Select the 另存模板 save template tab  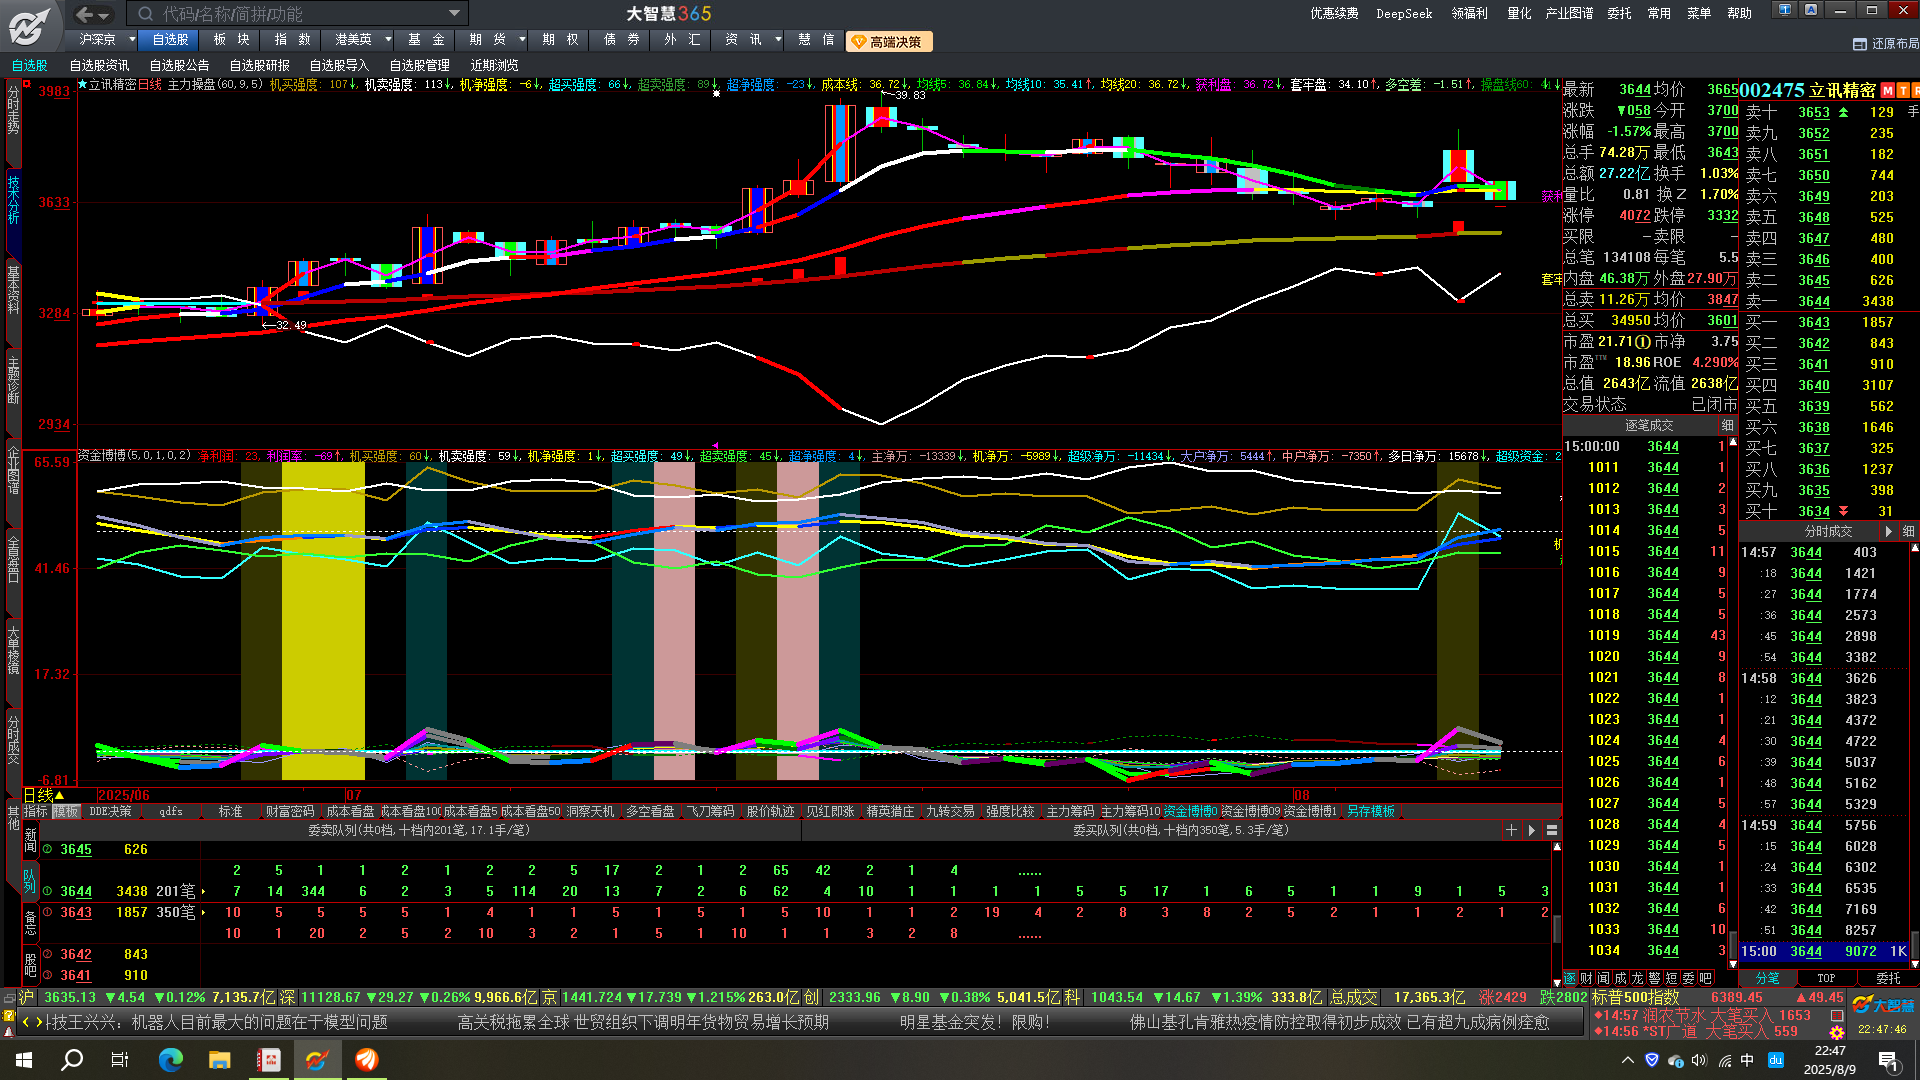(x=1370, y=812)
